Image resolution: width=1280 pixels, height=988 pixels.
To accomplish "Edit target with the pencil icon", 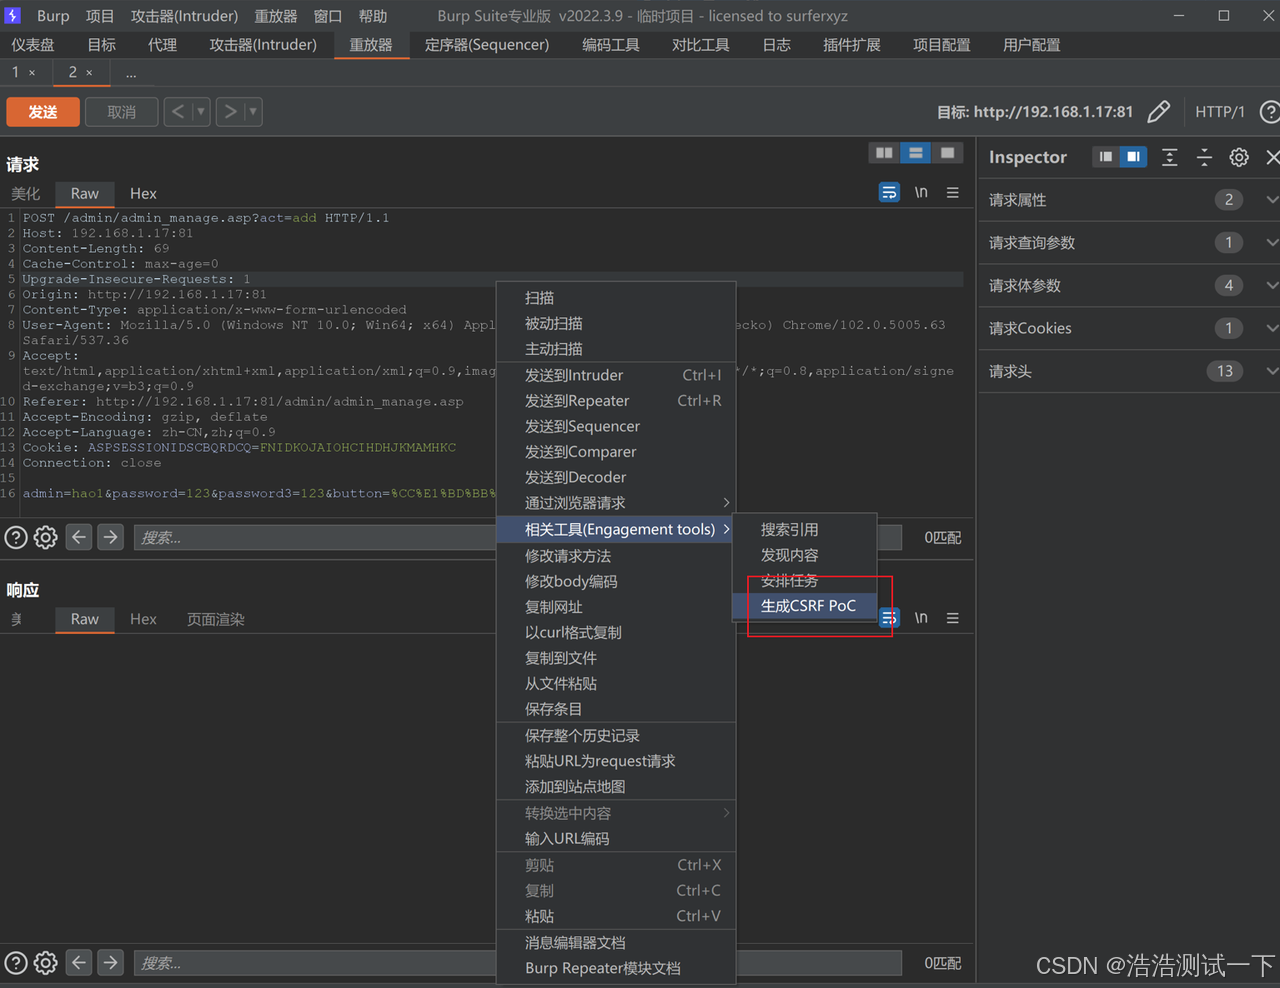I will tap(1158, 112).
